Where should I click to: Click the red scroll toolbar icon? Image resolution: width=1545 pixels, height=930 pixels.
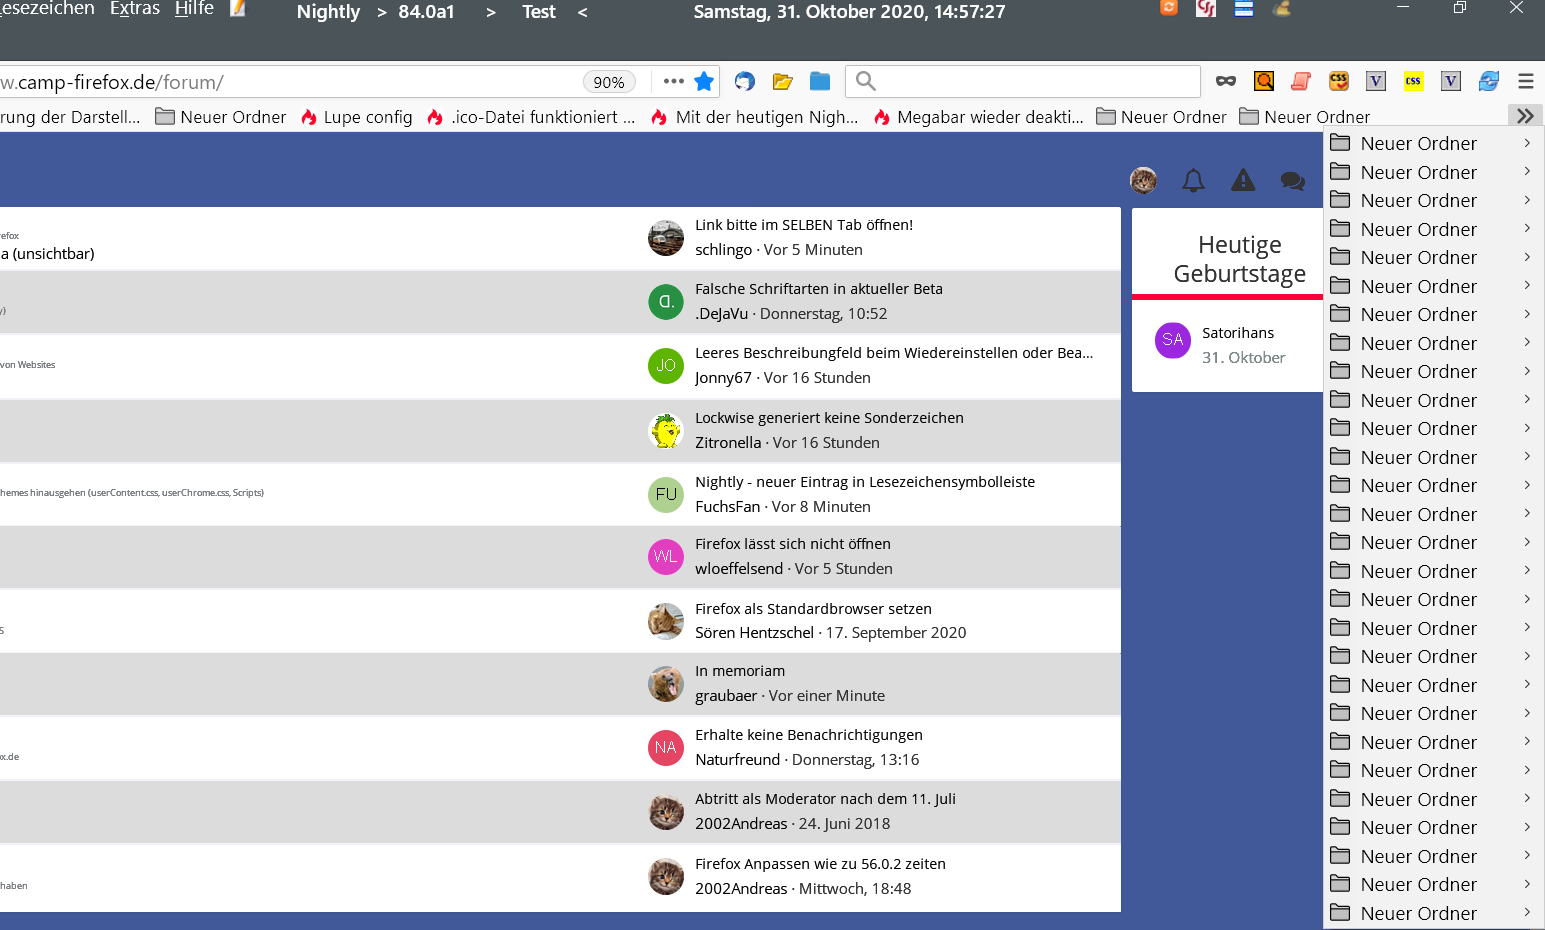[x=1301, y=82]
